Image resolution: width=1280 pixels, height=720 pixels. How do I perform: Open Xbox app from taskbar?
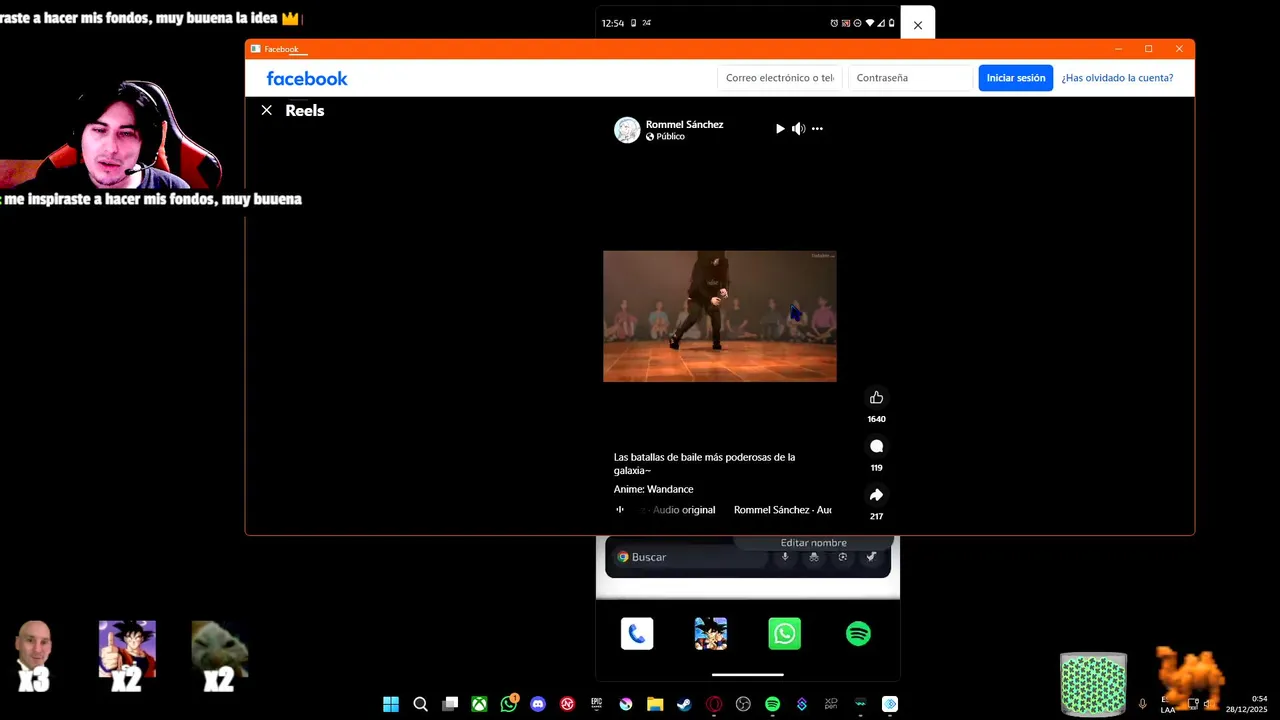(x=480, y=704)
